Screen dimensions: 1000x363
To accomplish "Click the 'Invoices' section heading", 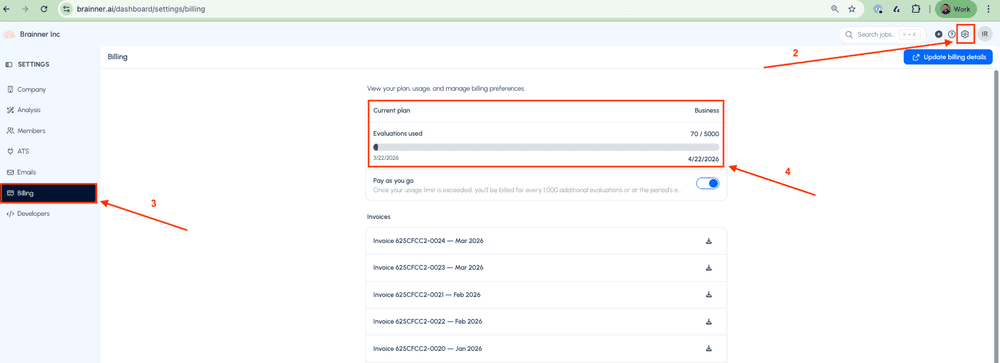I will [380, 217].
